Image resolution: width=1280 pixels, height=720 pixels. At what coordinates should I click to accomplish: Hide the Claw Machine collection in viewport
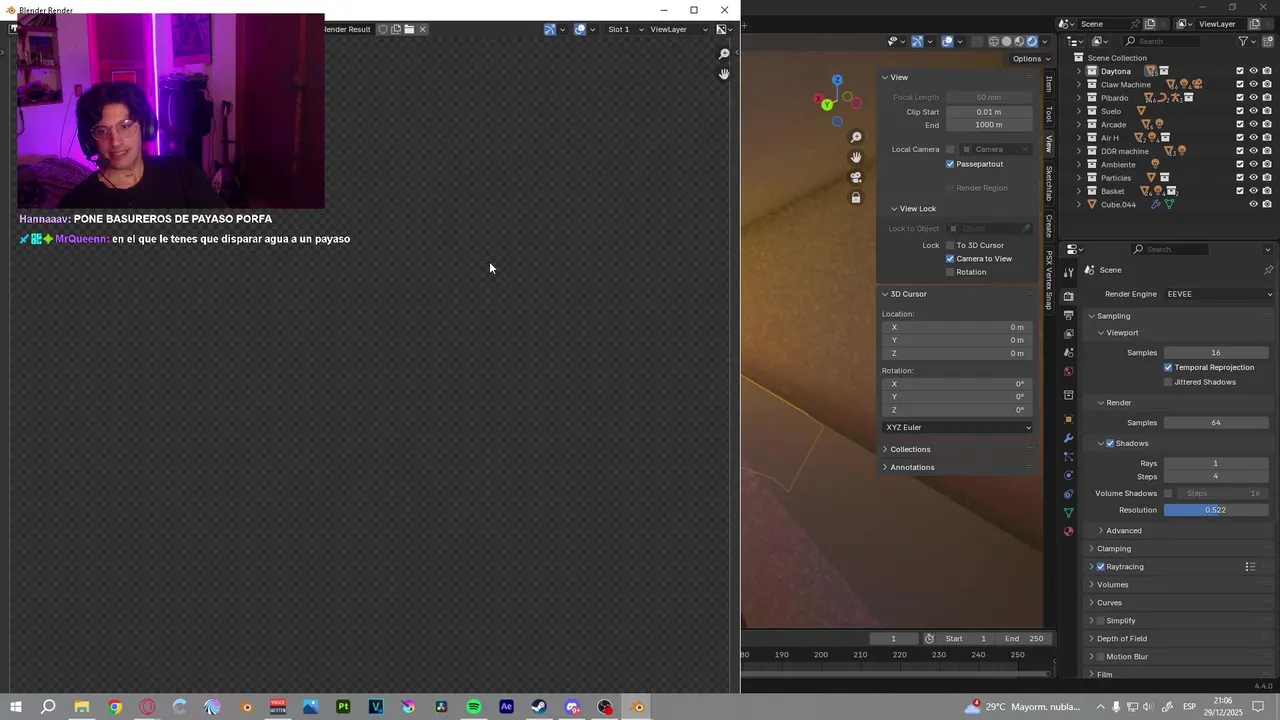(x=1253, y=85)
